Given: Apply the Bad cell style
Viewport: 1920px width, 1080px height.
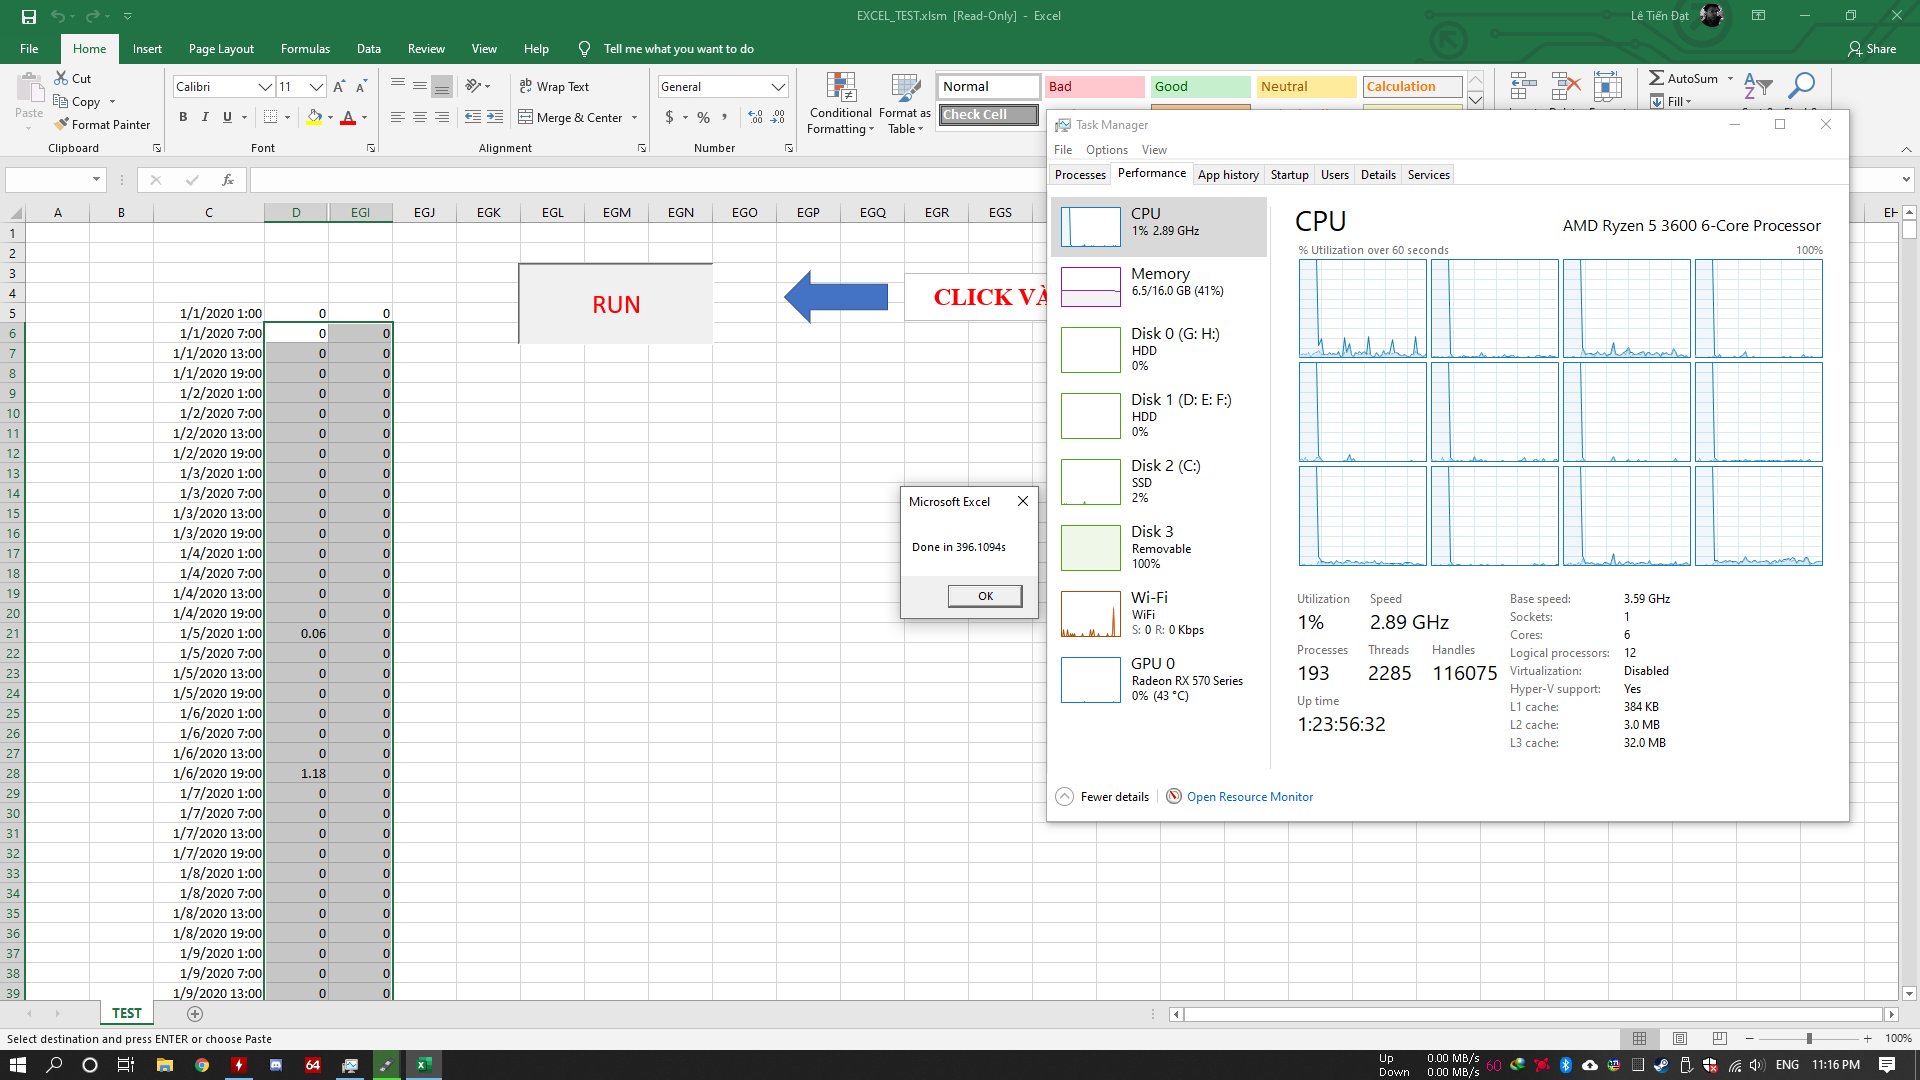Looking at the screenshot, I should pos(1094,87).
